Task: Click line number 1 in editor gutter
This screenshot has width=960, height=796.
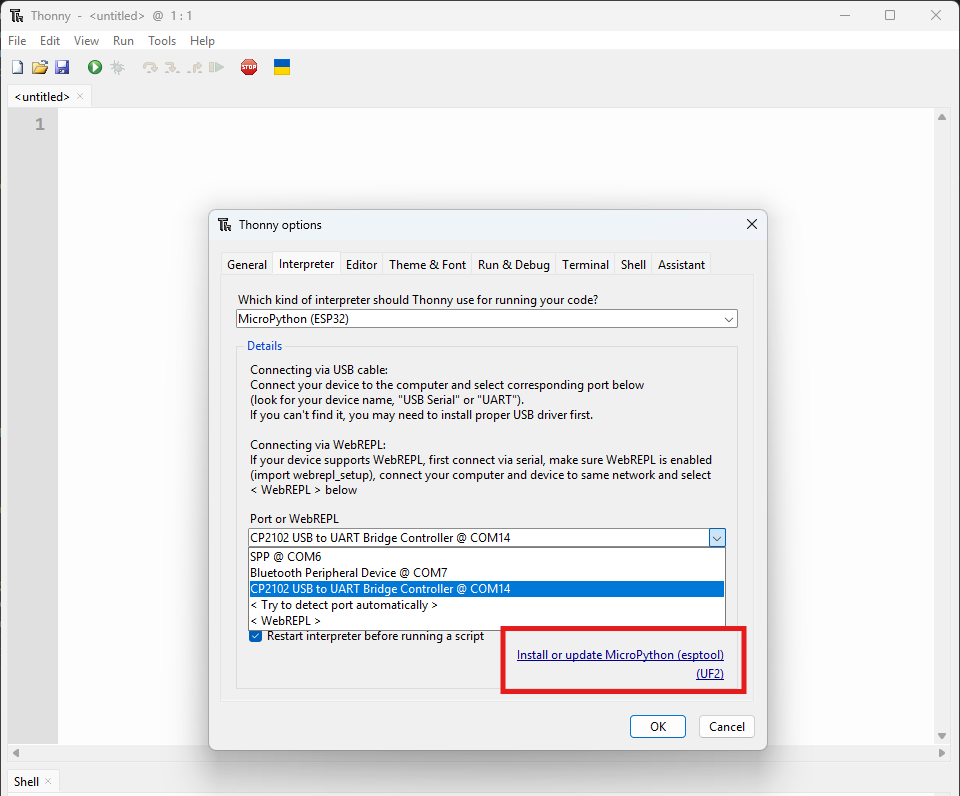Action: point(40,124)
